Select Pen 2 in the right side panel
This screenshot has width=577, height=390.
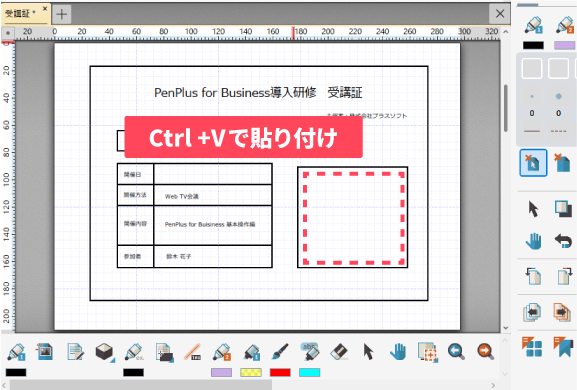[x=564, y=25]
